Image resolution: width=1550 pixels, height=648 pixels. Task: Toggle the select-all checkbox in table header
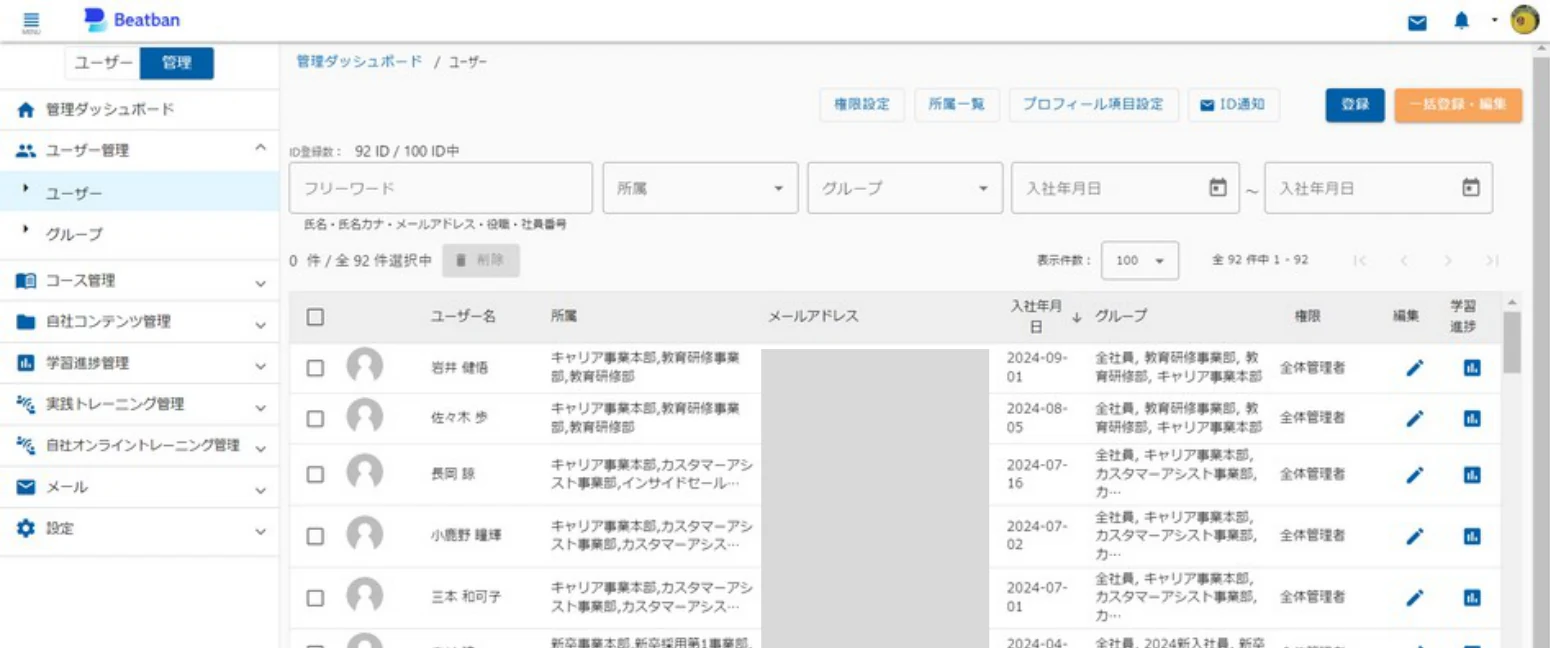tap(315, 317)
